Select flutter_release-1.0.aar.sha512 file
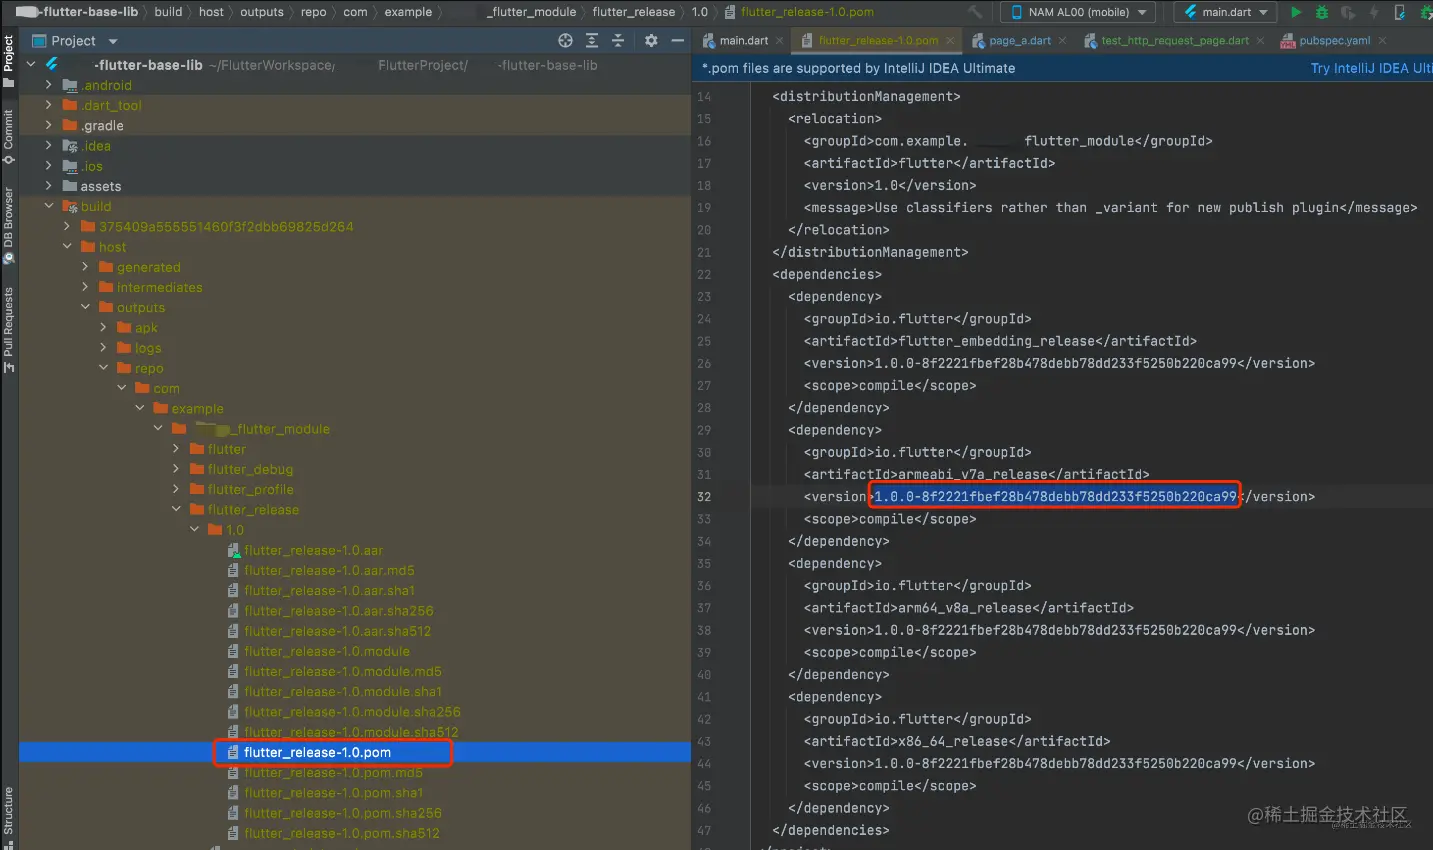The width and height of the screenshot is (1433, 850). coord(338,631)
